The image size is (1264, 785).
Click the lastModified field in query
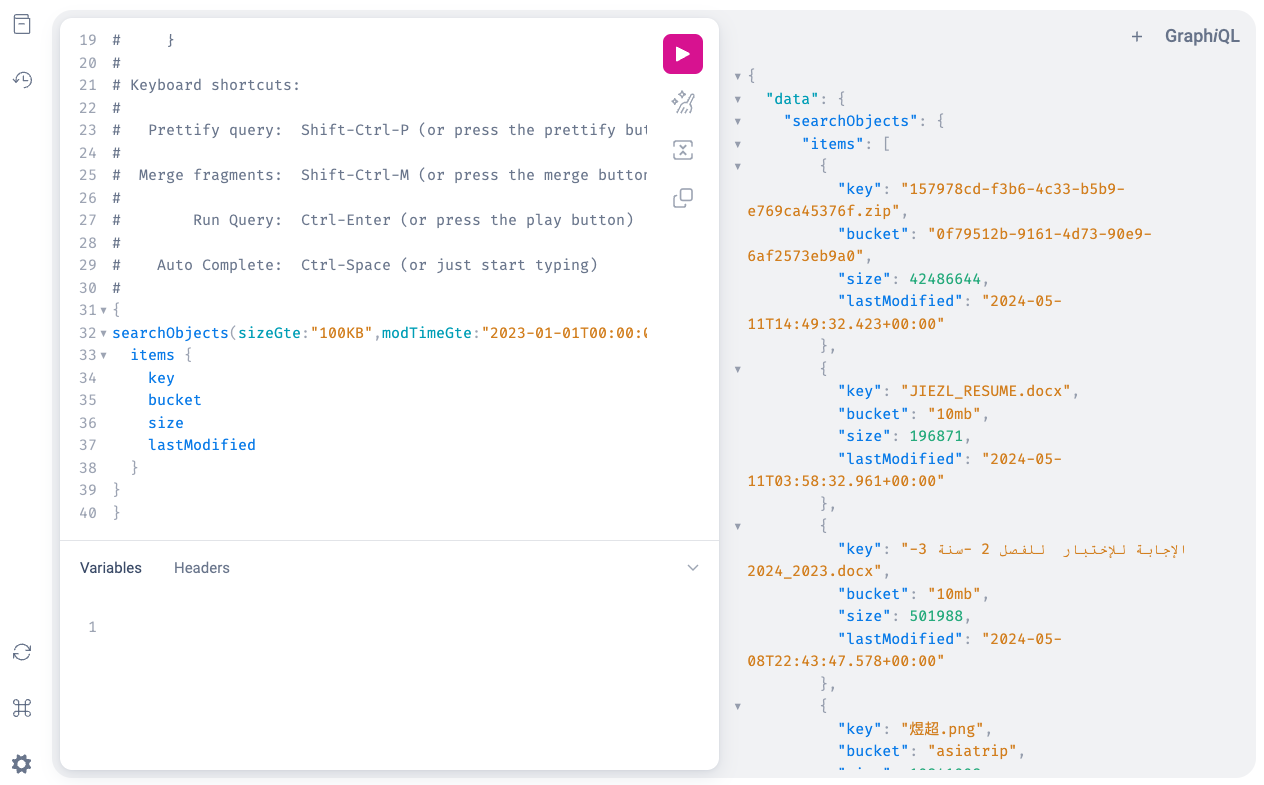(x=202, y=445)
